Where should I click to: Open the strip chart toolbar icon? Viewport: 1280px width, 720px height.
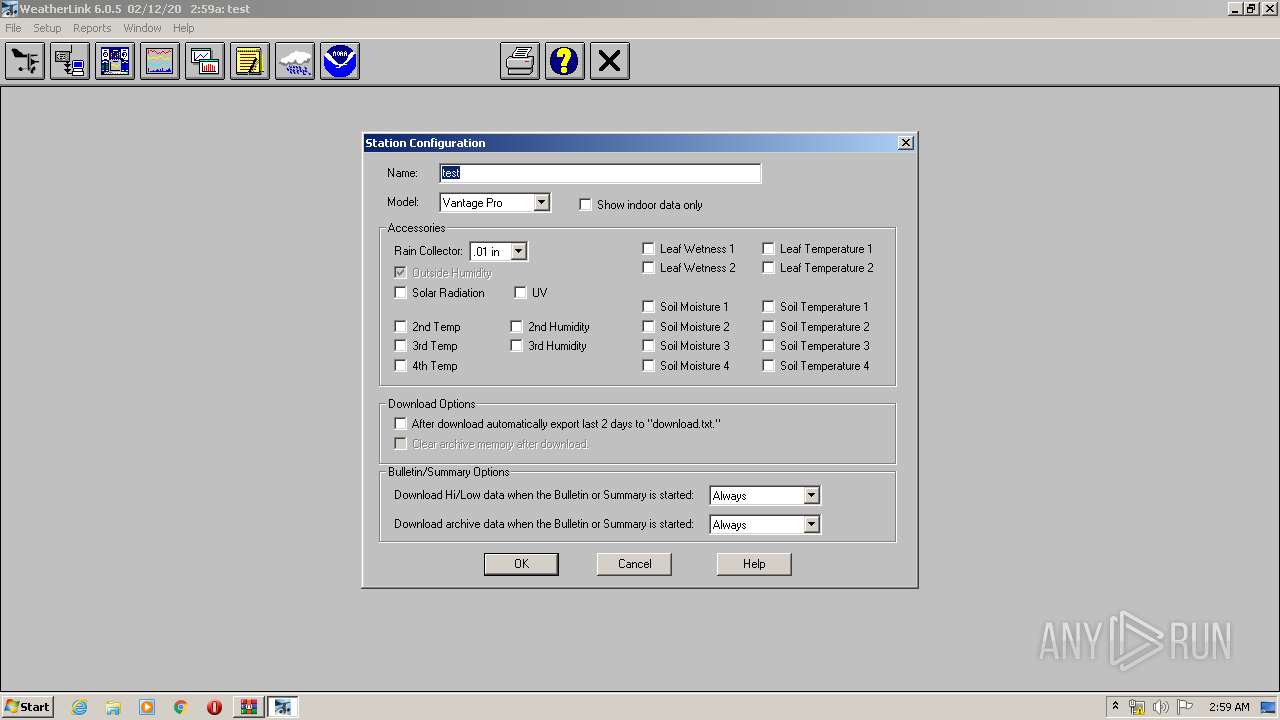click(x=160, y=61)
